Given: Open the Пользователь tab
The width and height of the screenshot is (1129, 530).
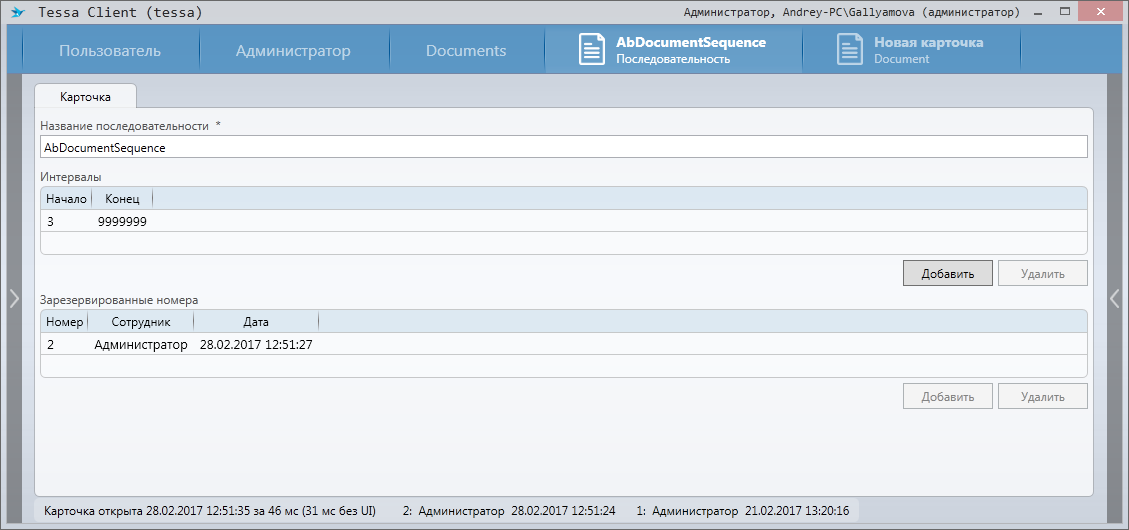Looking at the screenshot, I should pyautogui.click(x=109, y=51).
